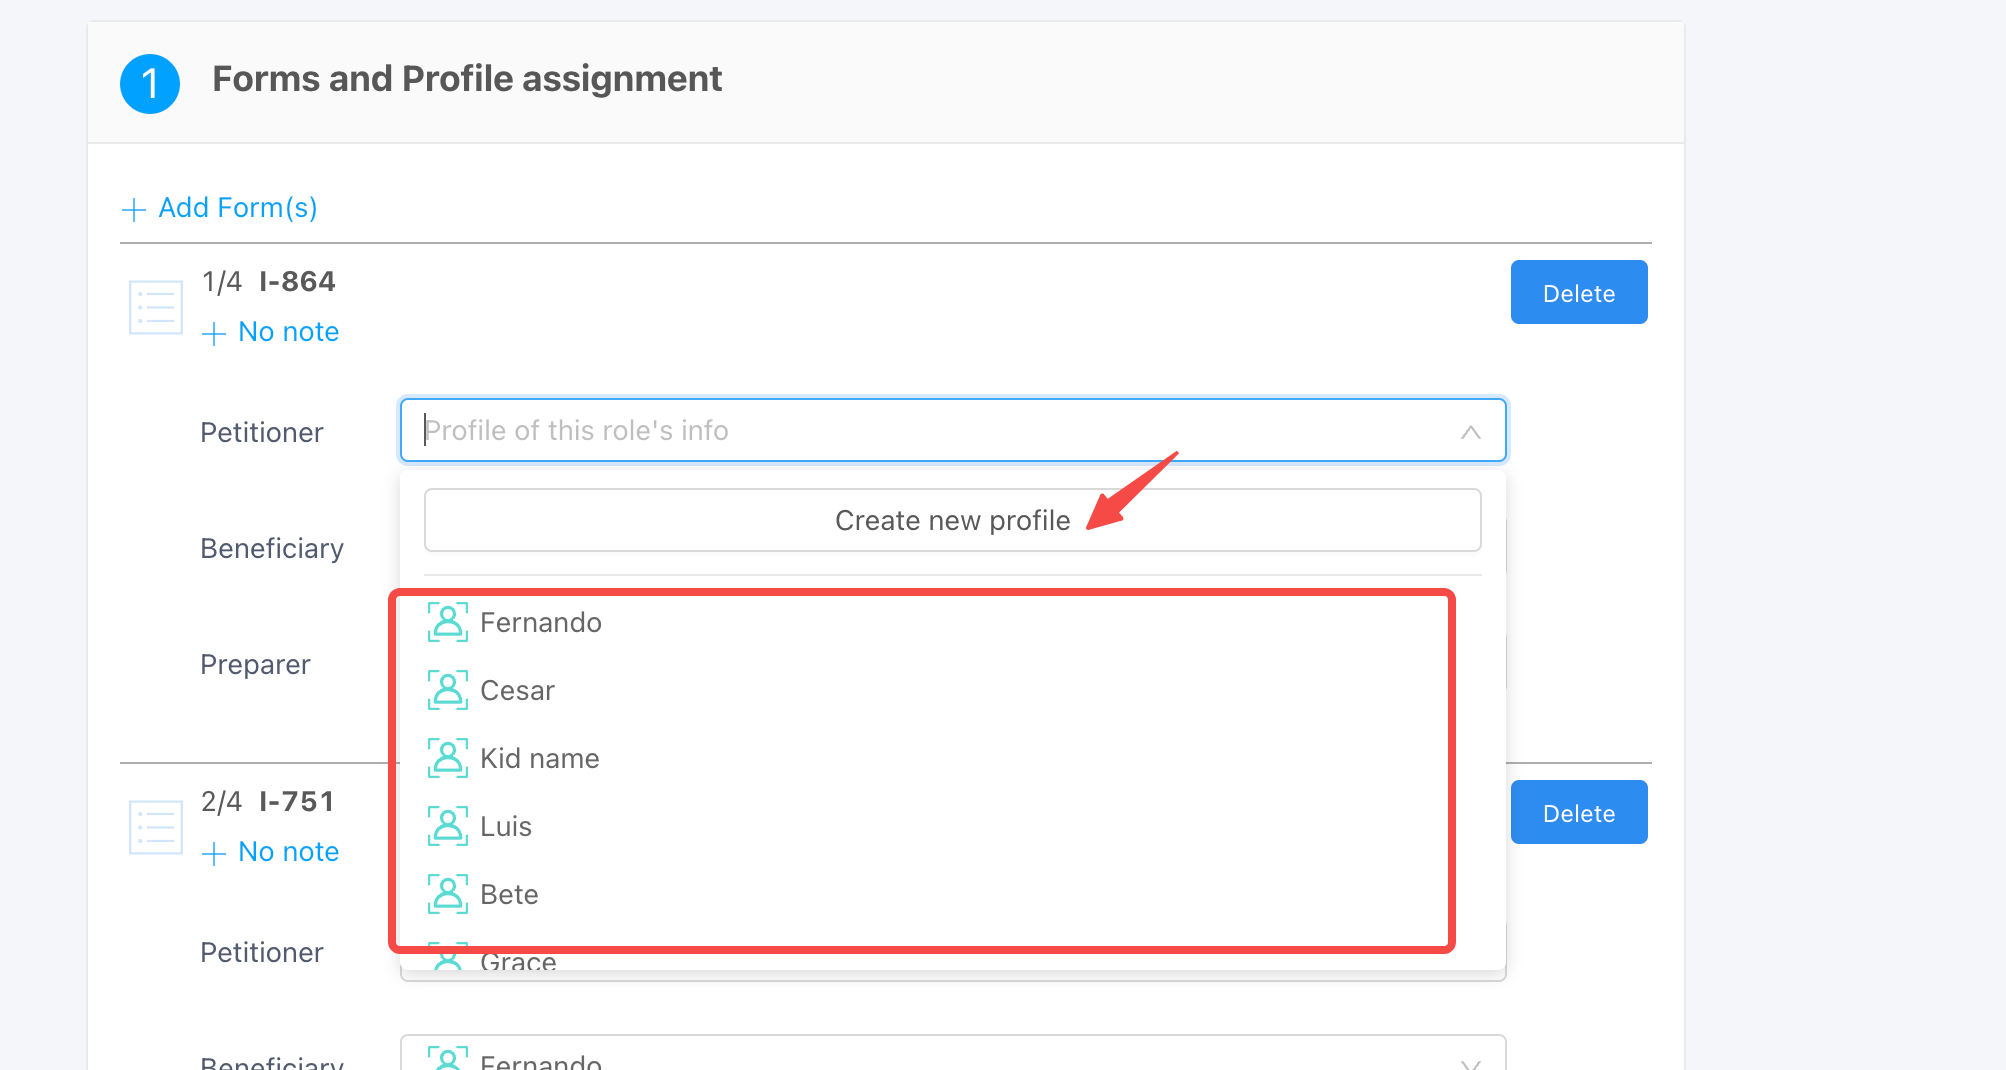Choose Cesar in the profile list
The image size is (2006, 1070).
pyautogui.click(x=517, y=691)
